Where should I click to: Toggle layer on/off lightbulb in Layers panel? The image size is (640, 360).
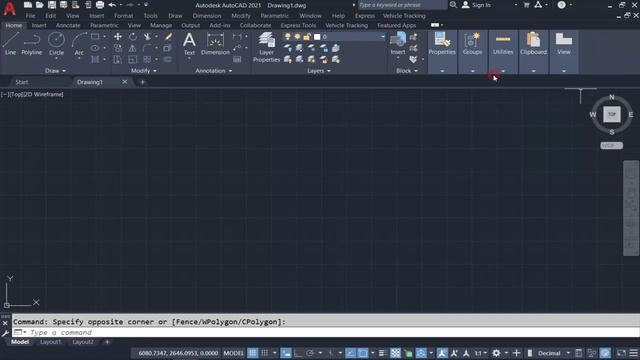(x=288, y=37)
